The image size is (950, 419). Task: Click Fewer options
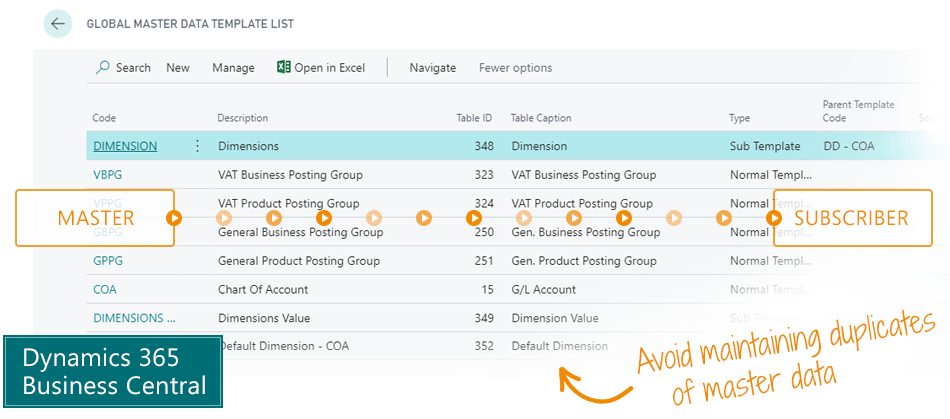click(515, 68)
